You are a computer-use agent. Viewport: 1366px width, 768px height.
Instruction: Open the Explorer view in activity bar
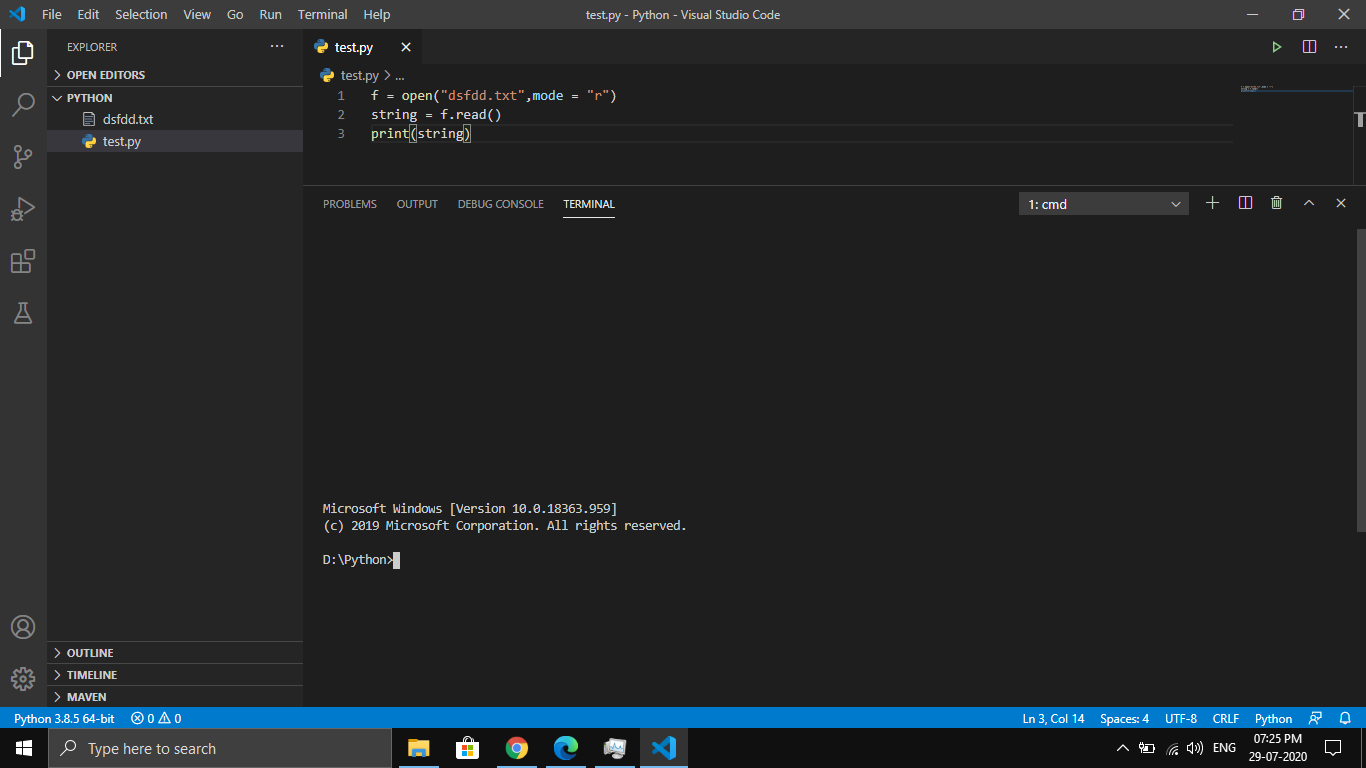click(x=23, y=52)
